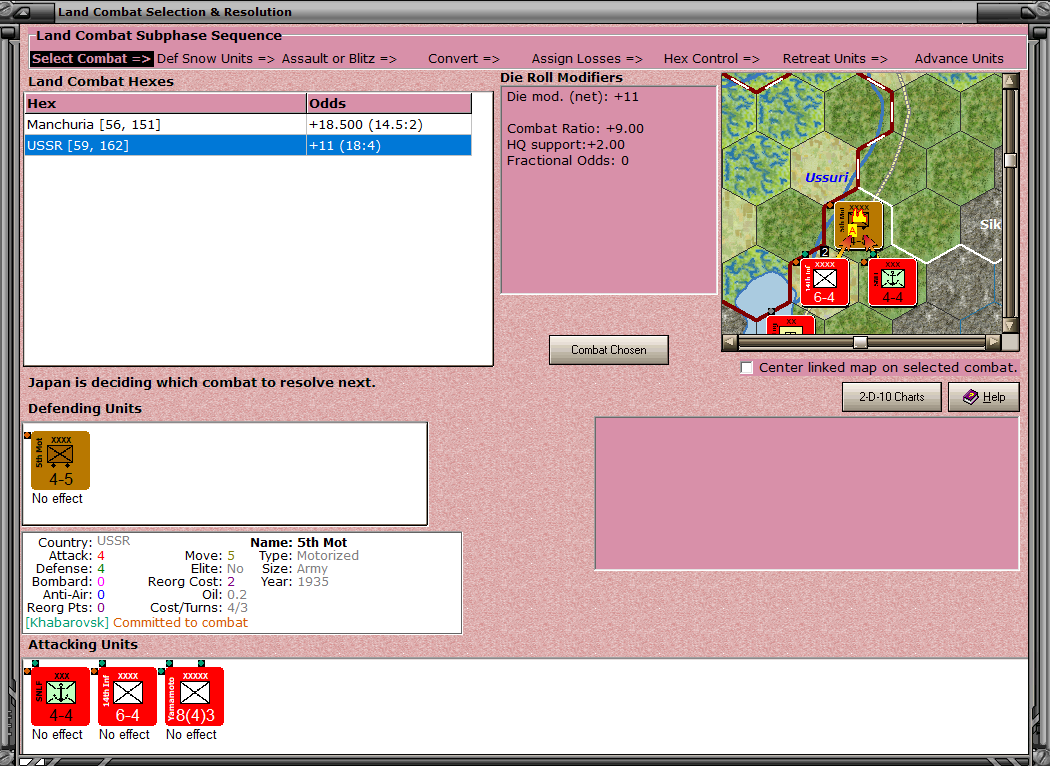Click the map scroll right arrow
Viewport: 1050px width, 766px height.
click(994, 342)
